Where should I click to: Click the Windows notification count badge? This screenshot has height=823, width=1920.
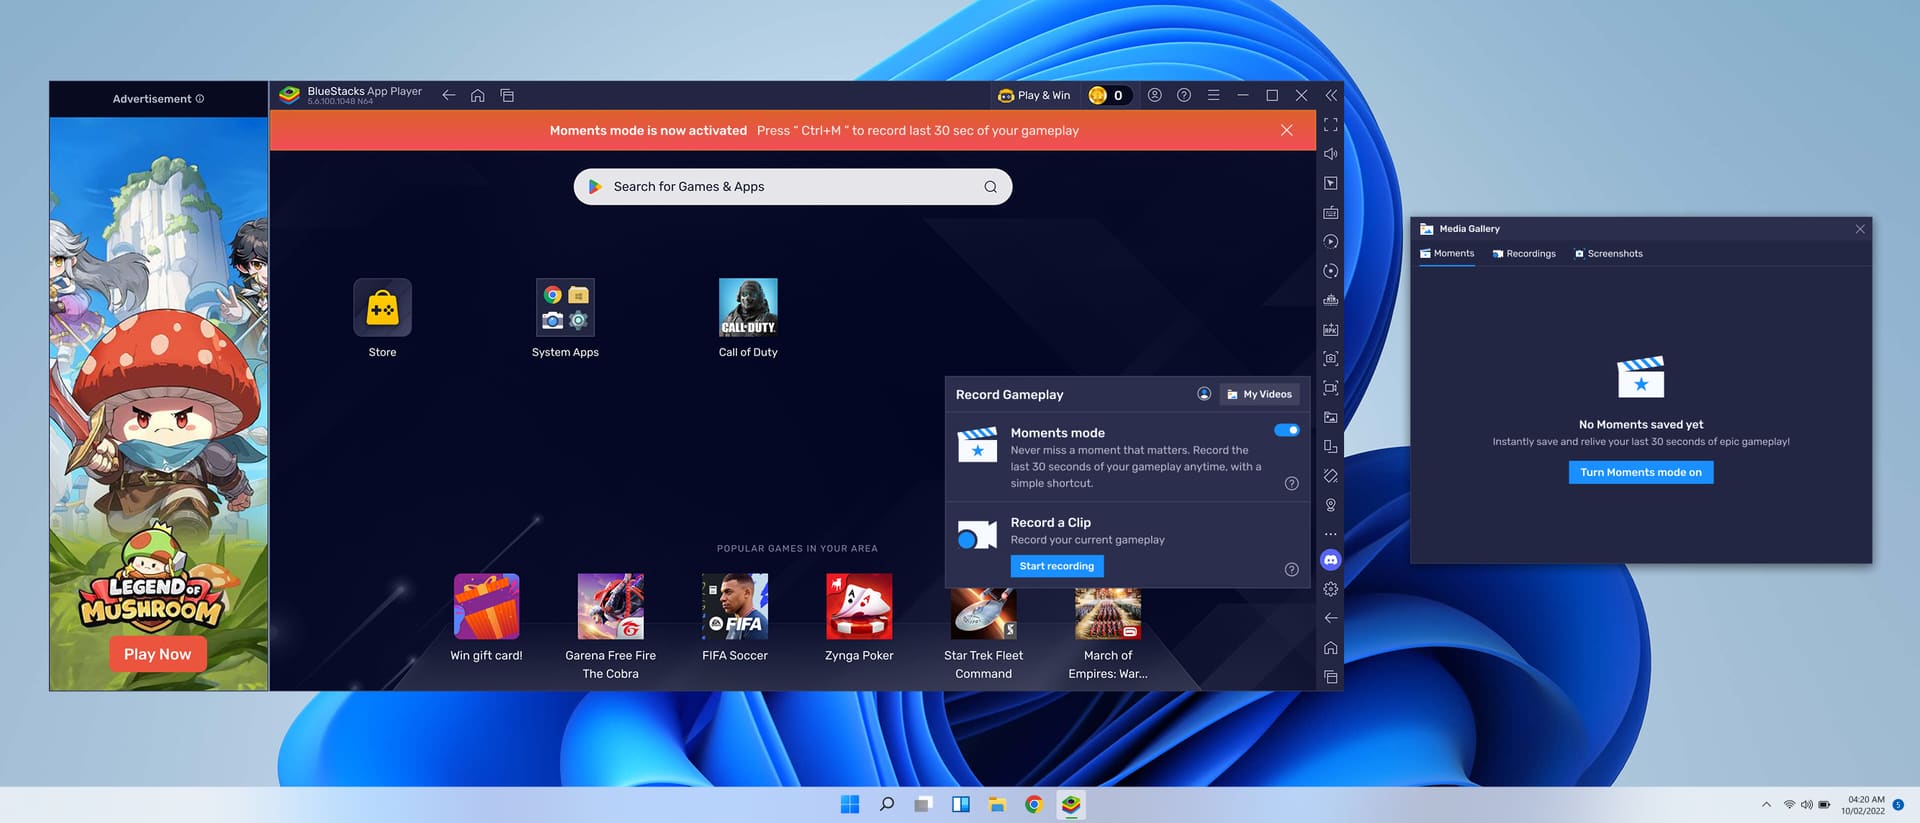tap(1898, 805)
